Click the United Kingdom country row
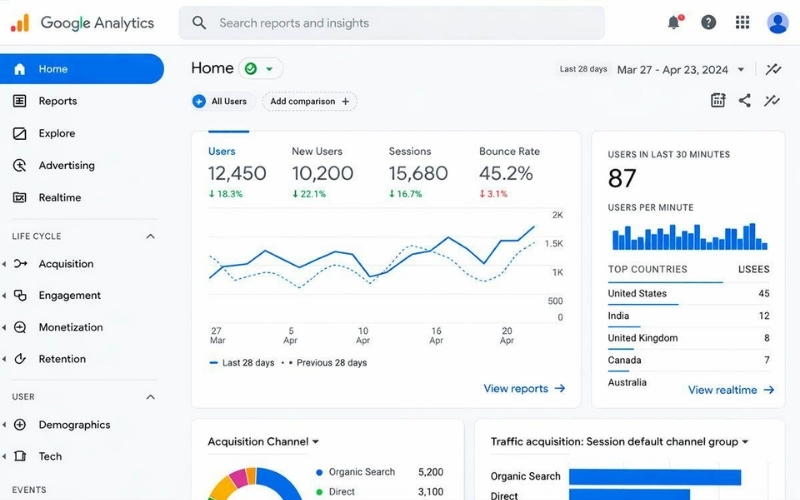 [x=688, y=338]
